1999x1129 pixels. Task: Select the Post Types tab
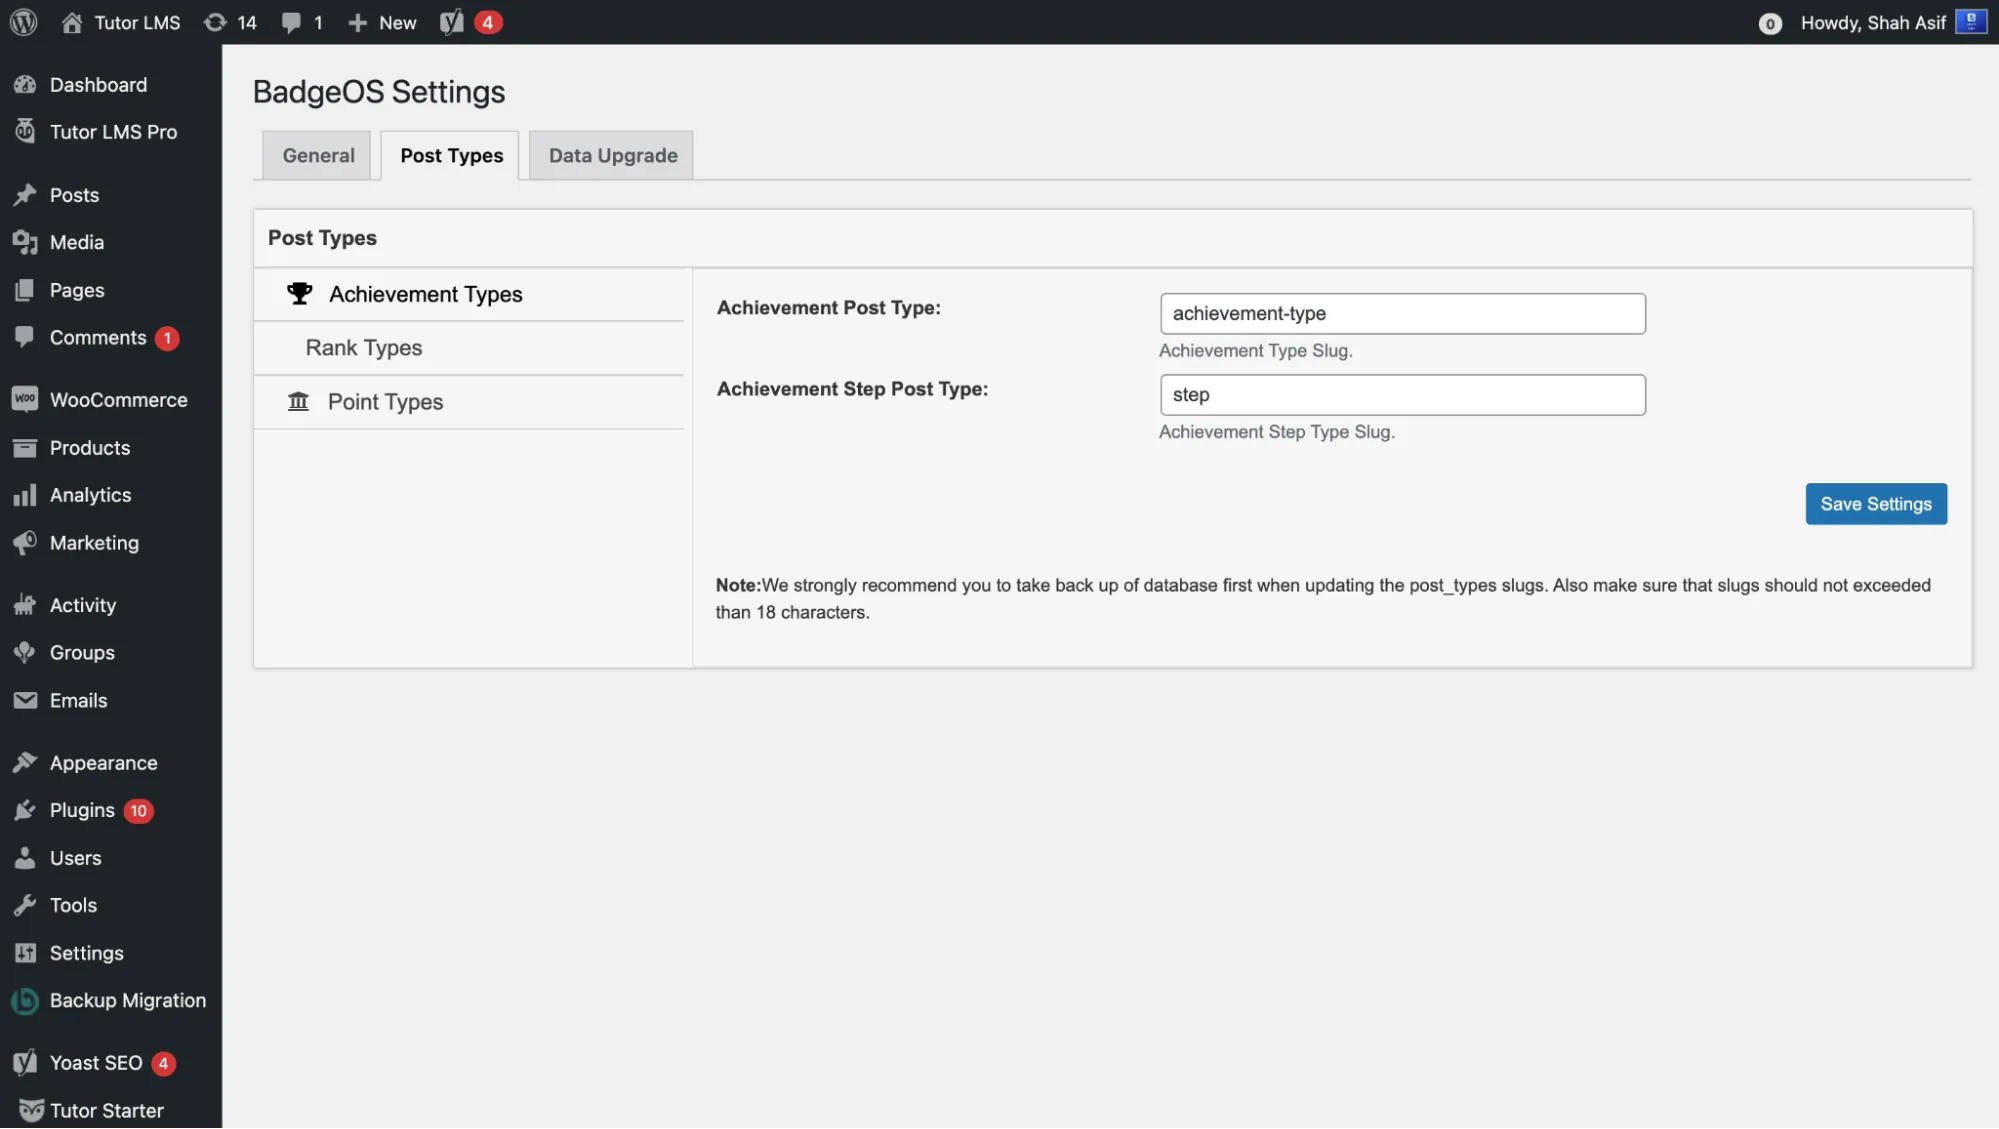(x=451, y=156)
